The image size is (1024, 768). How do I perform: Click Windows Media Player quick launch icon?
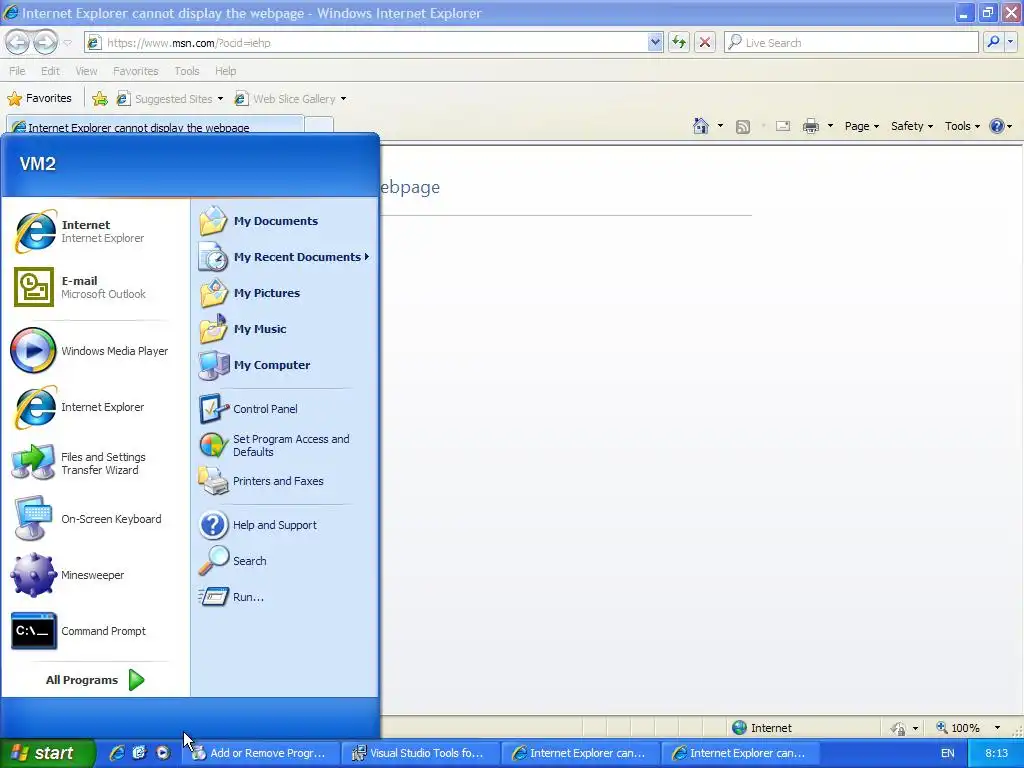point(163,753)
